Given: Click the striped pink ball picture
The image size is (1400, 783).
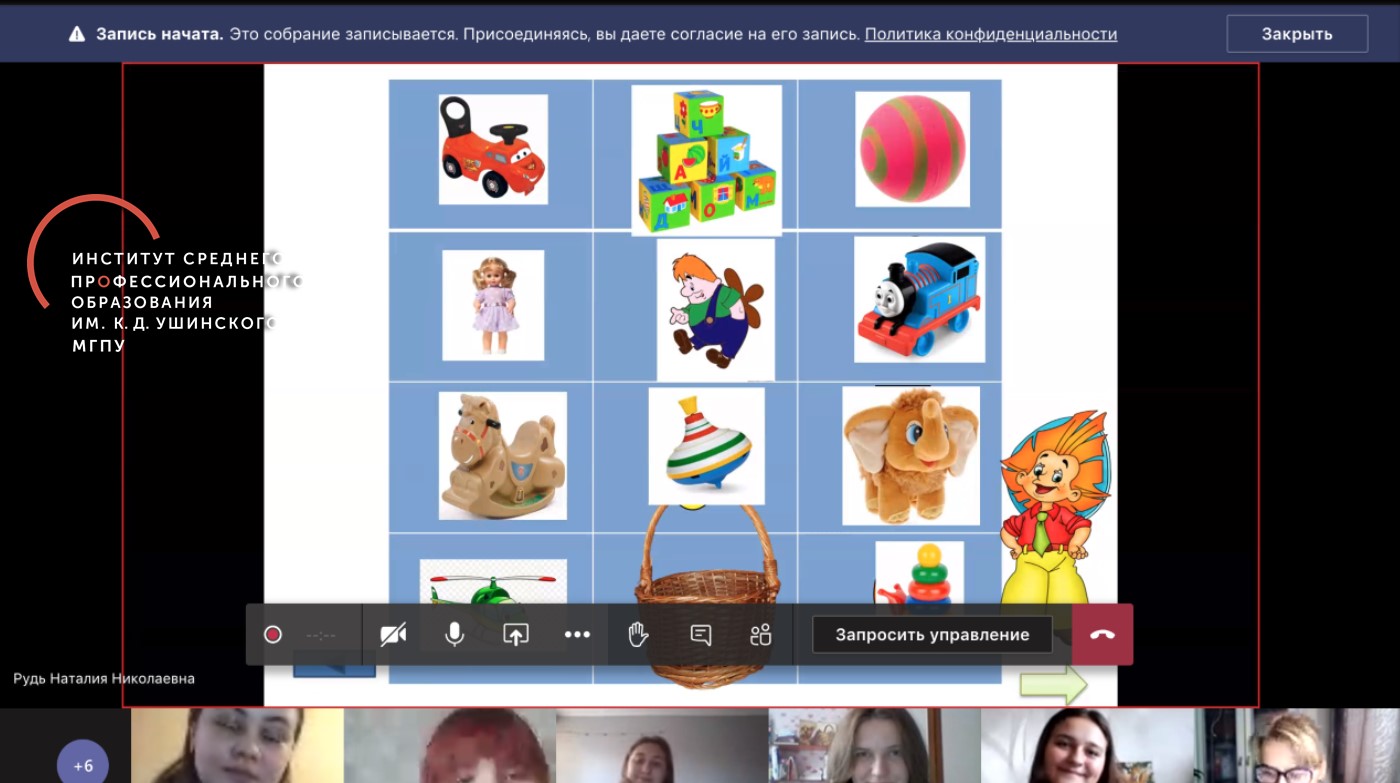Looking at the screenshot, I should tap(912, 150).
